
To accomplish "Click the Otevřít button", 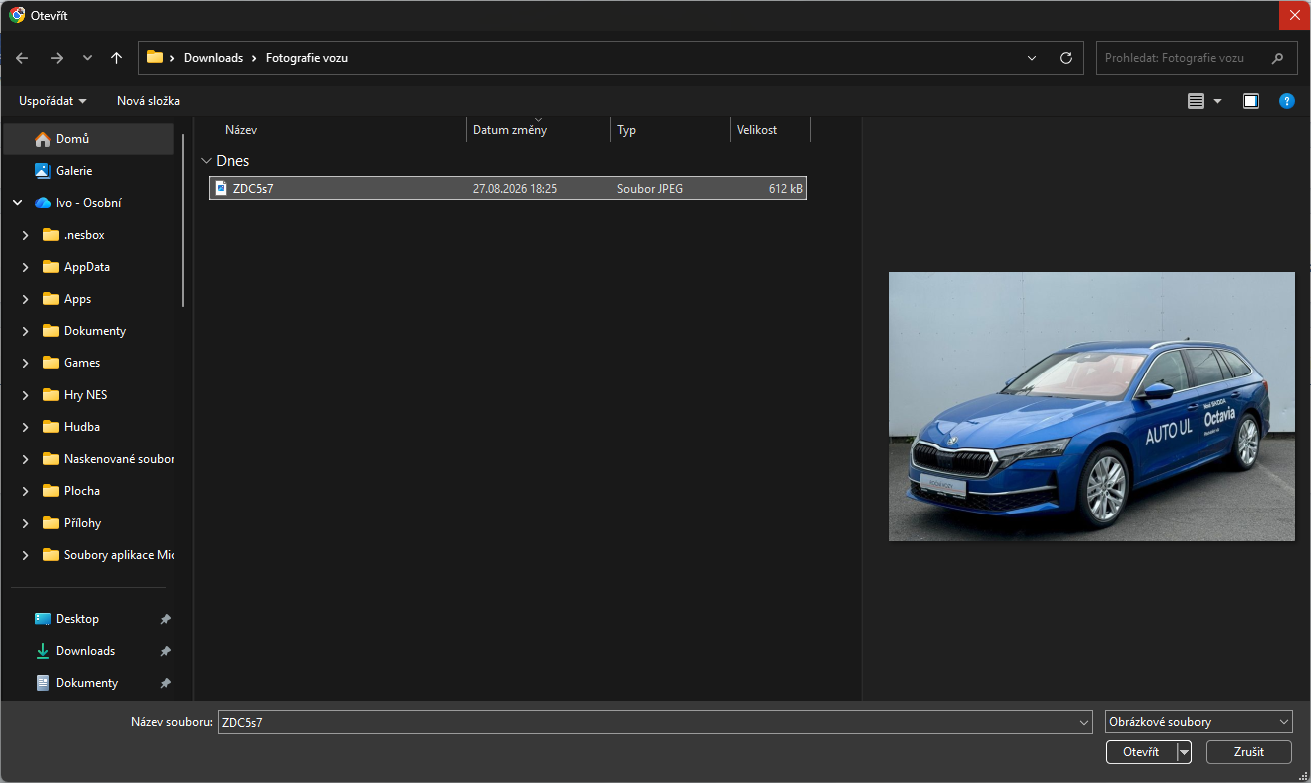I will 1141,752.
